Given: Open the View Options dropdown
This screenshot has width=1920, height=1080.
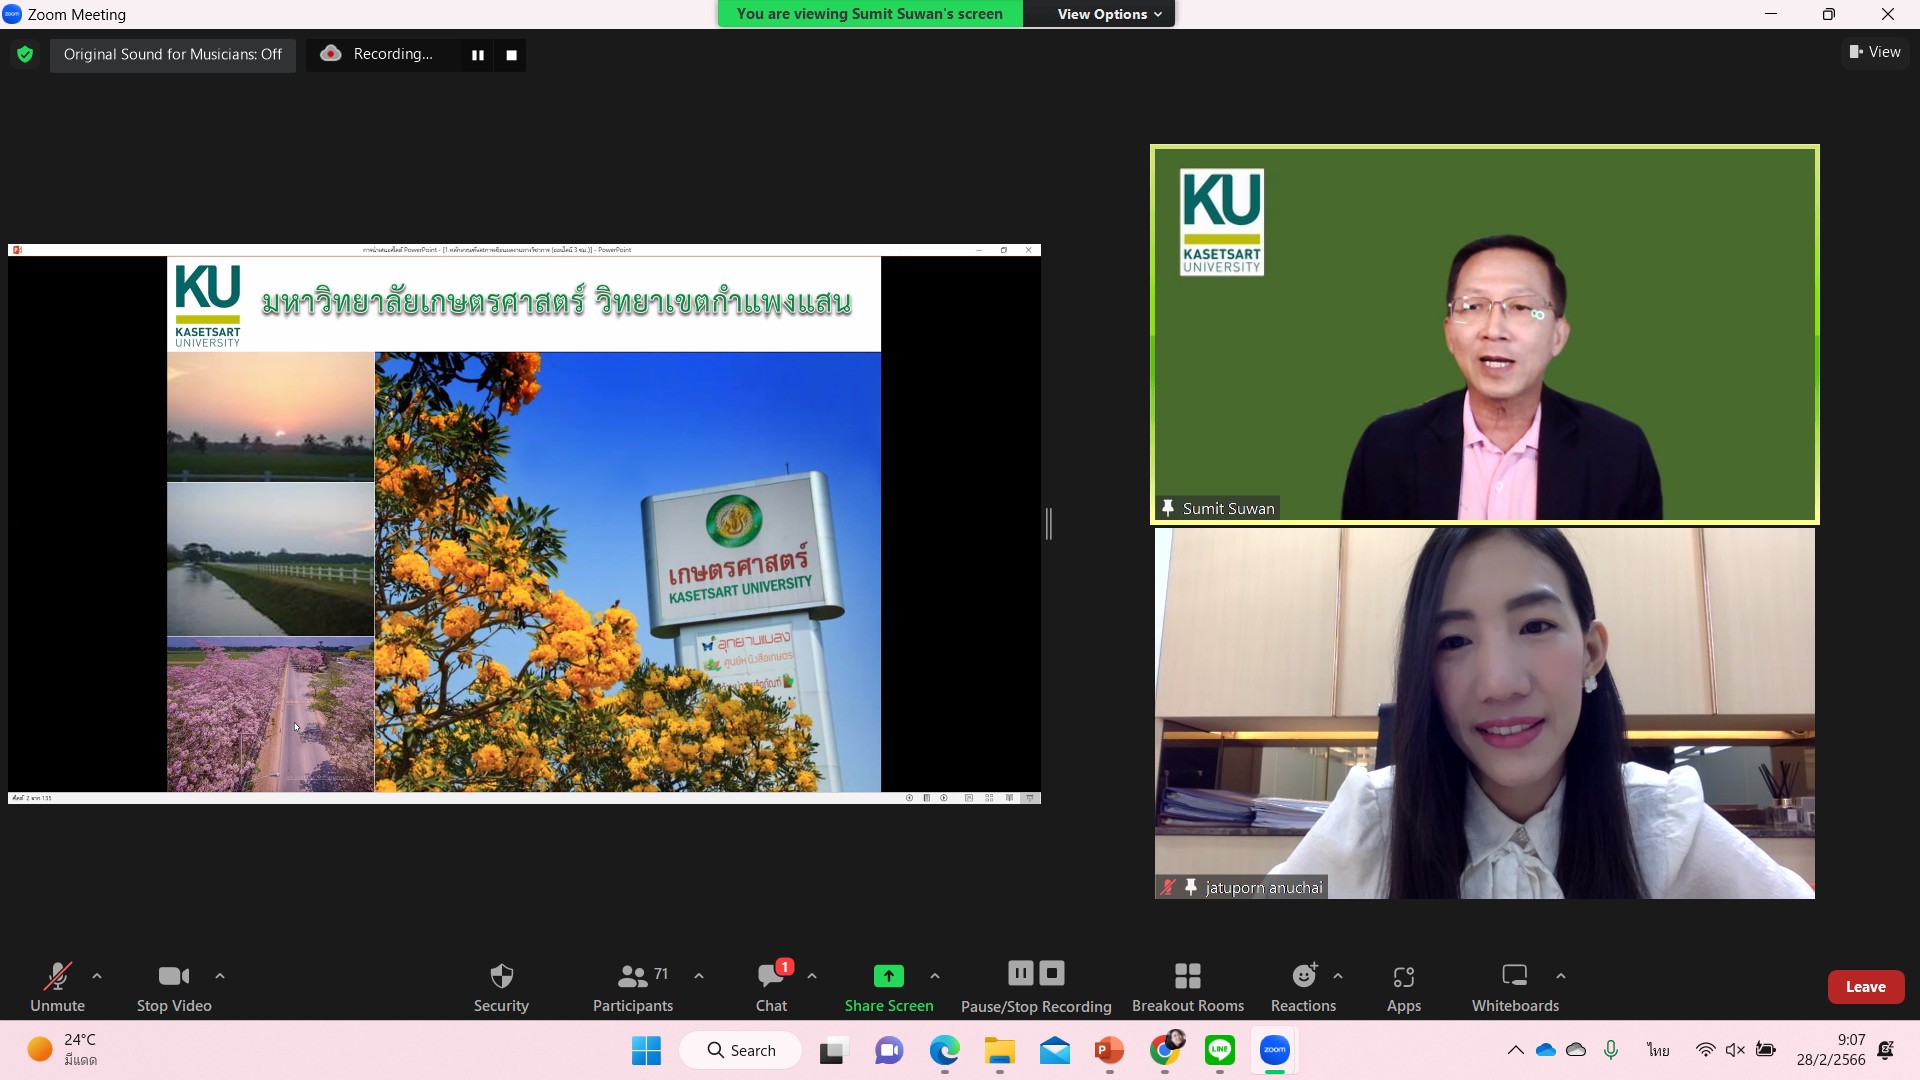Looking at the screenshot, I should click(1108, 14).
